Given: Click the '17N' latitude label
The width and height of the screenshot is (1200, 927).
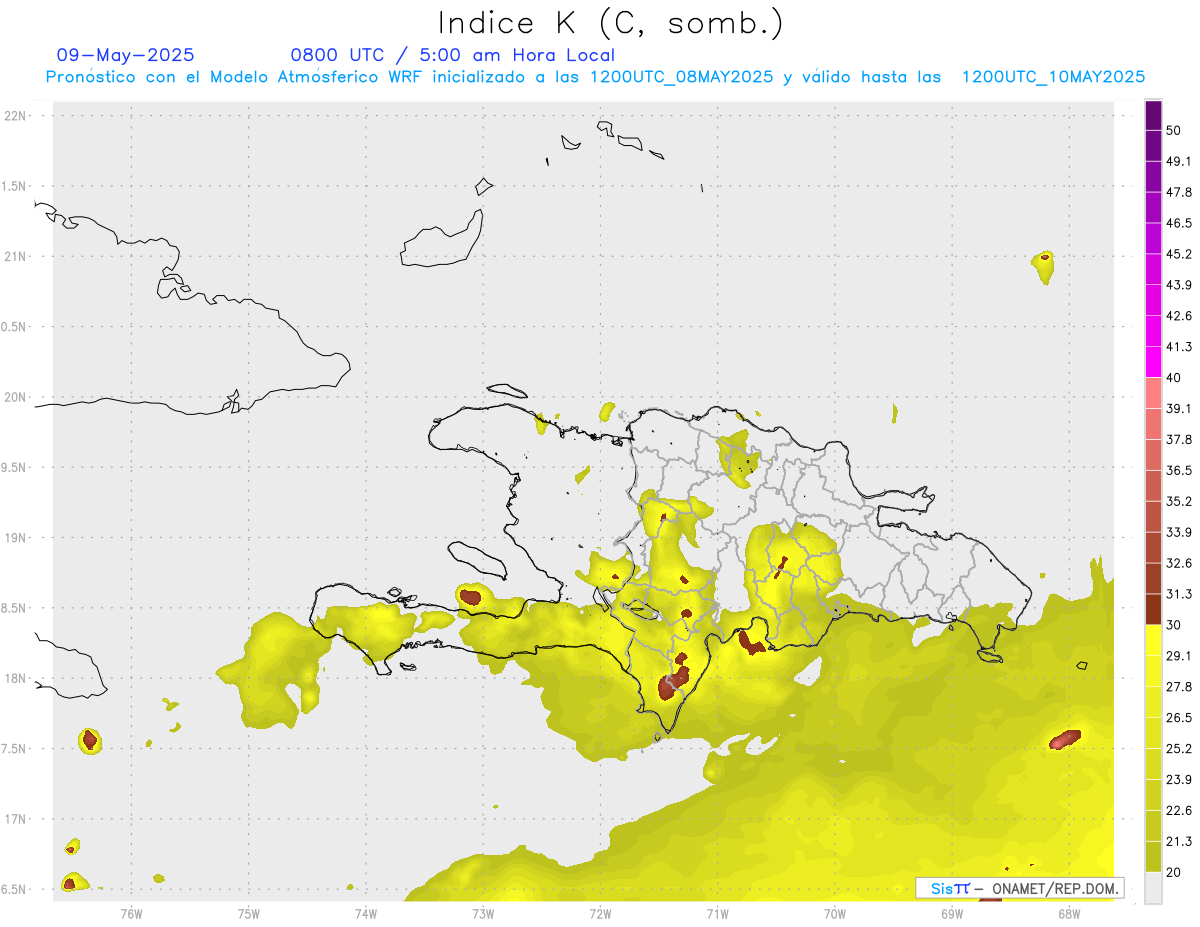Looking at the screenshot, I should (x=16, y=819).
